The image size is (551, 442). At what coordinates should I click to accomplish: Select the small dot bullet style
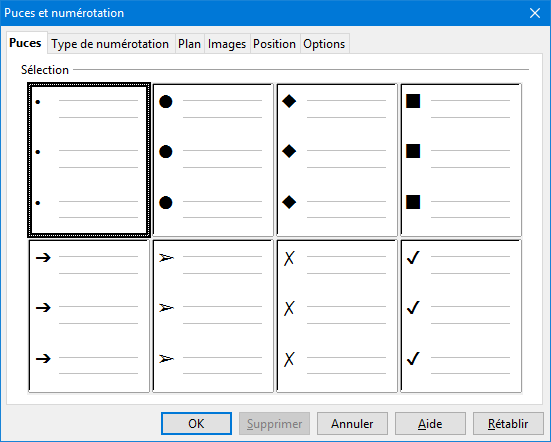tap(89, 160)
